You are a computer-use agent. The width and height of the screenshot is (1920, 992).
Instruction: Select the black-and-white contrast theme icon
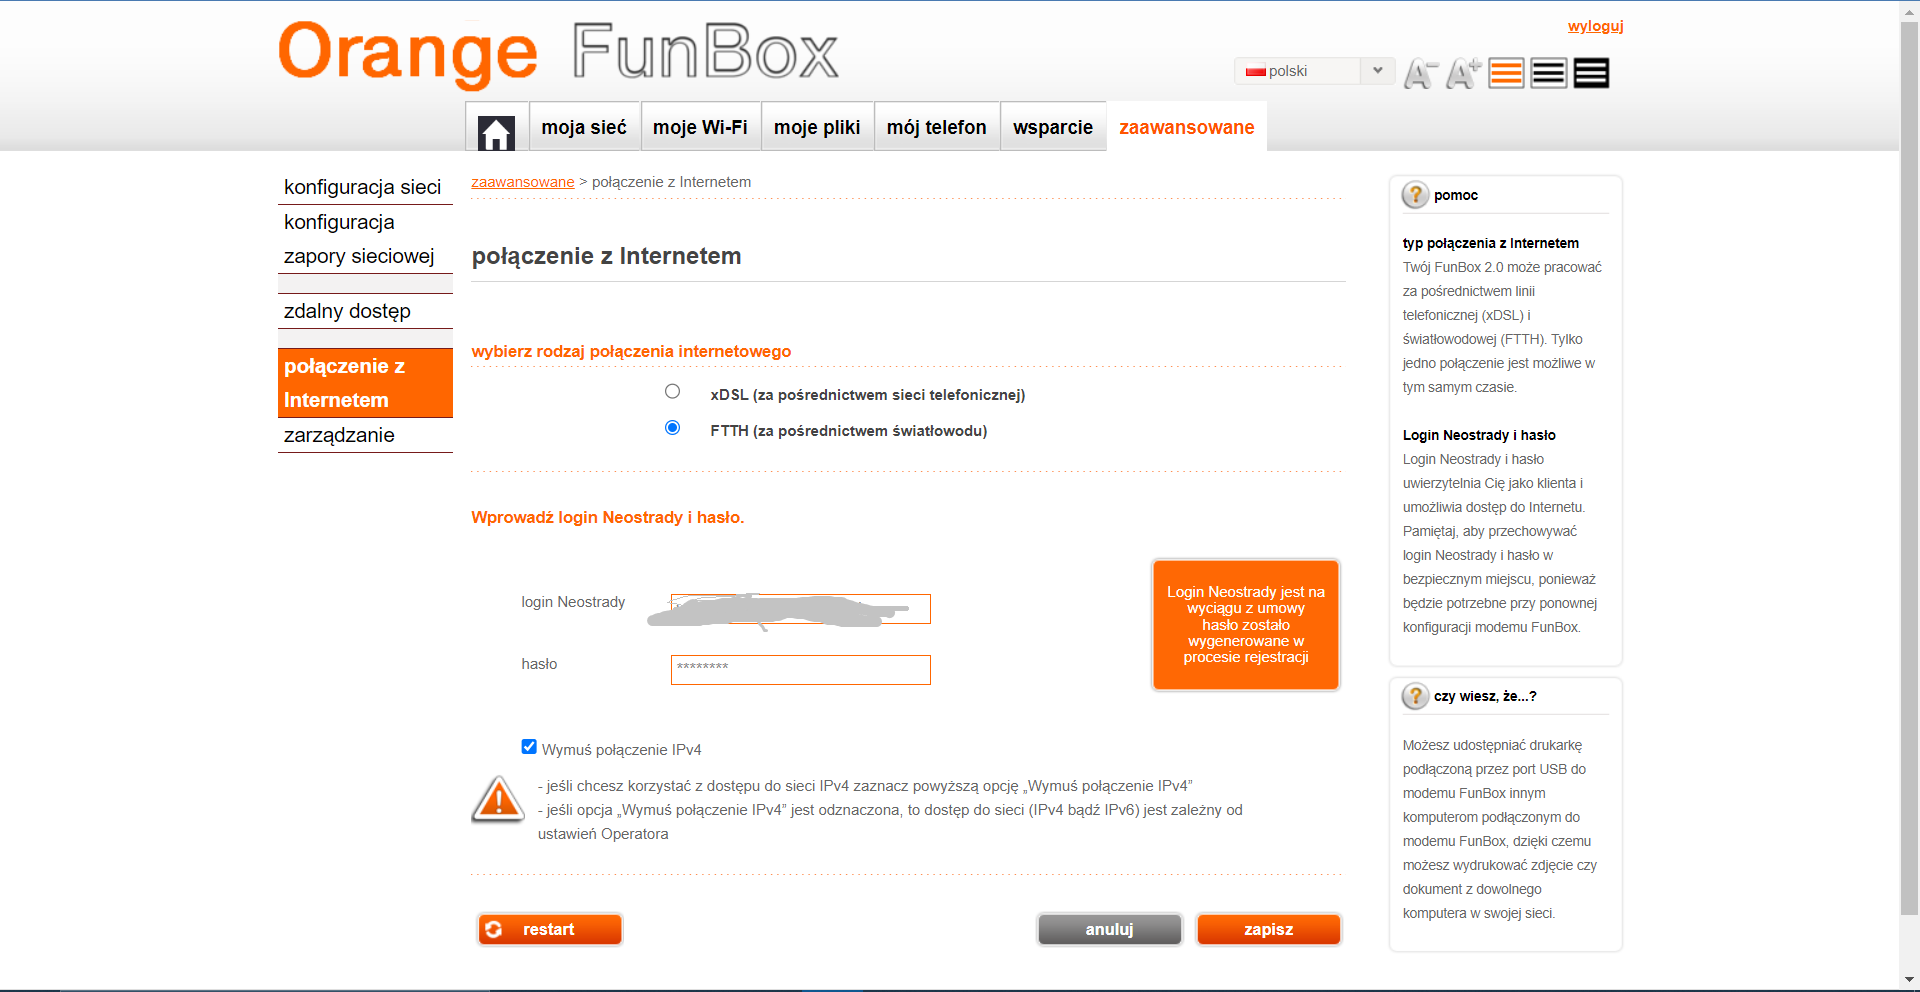point(1548,73)
